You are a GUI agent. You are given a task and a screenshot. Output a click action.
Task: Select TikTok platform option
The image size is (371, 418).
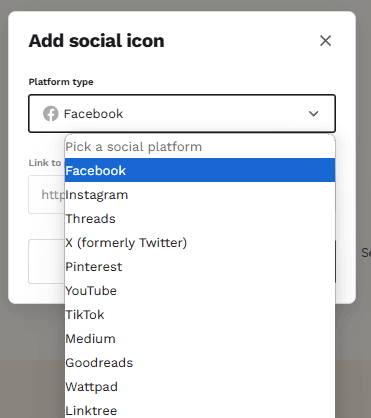click(x=200, y=315)
